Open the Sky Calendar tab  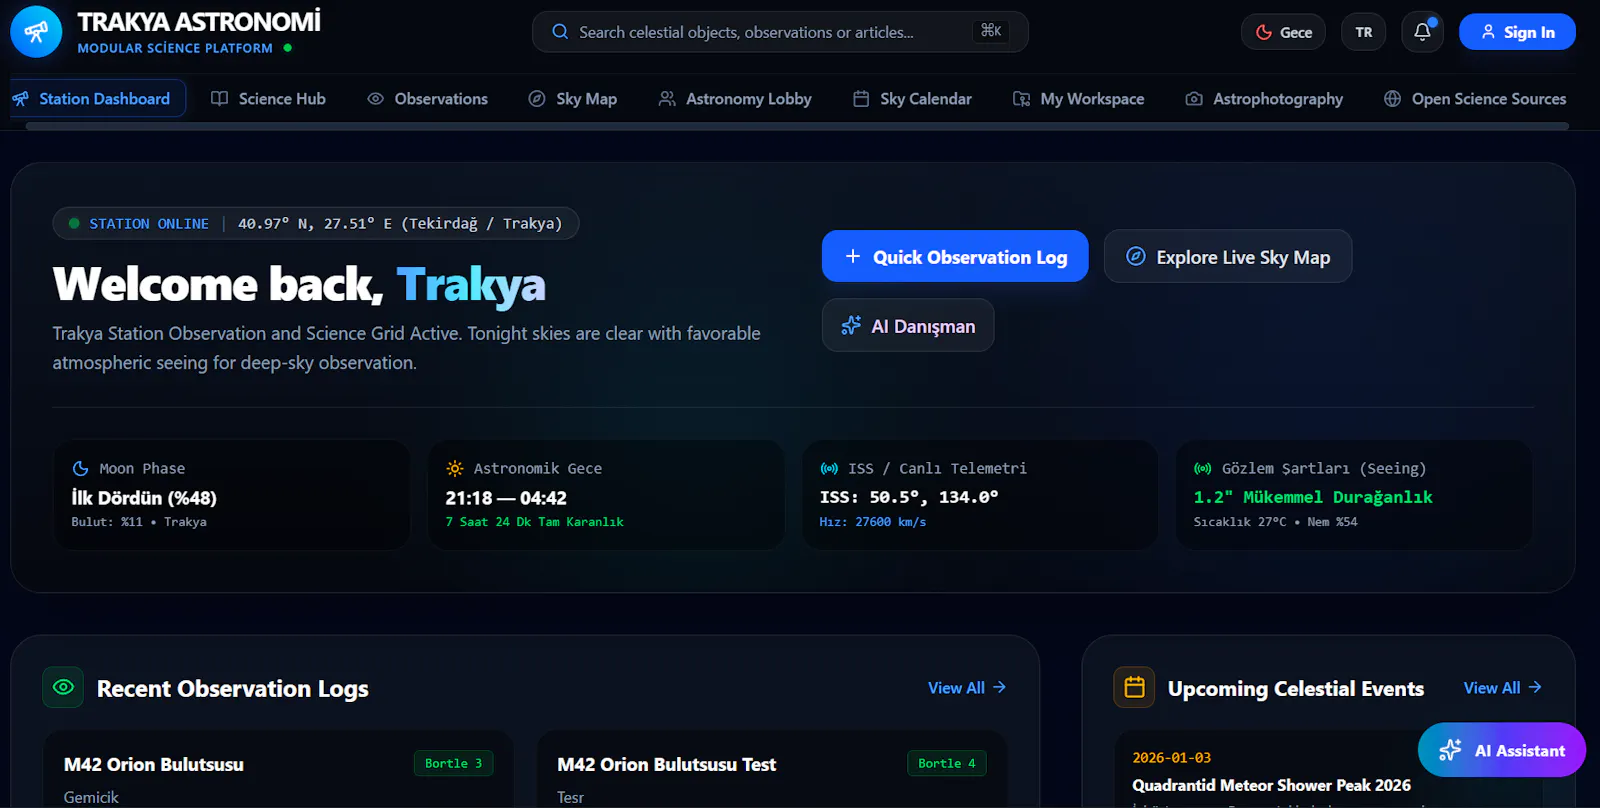(x=912, y=98)
